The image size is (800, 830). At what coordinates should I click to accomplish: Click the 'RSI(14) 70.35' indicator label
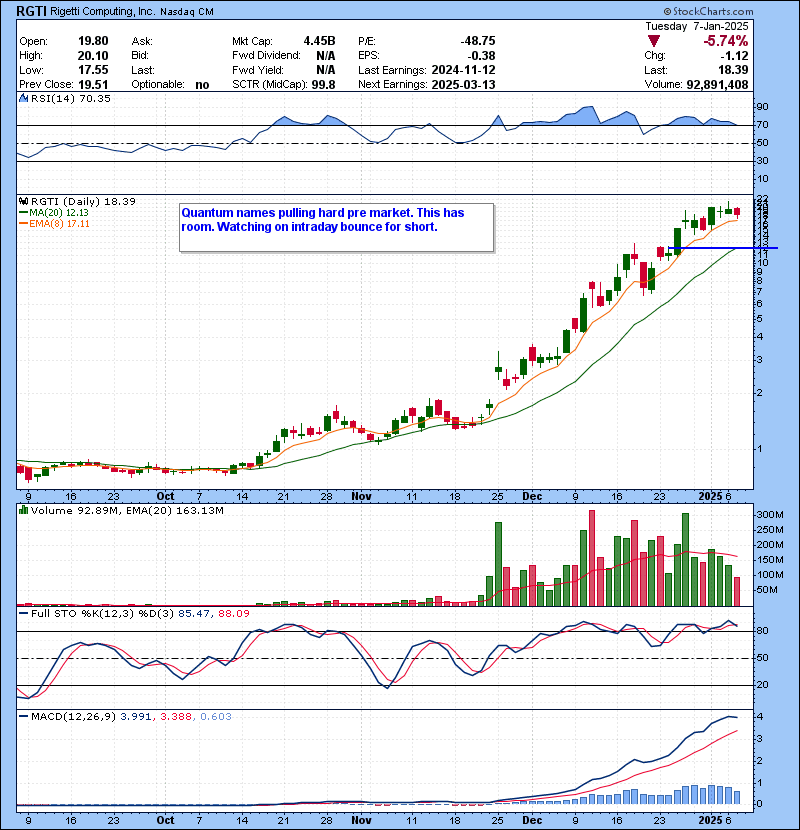point(71,98)
